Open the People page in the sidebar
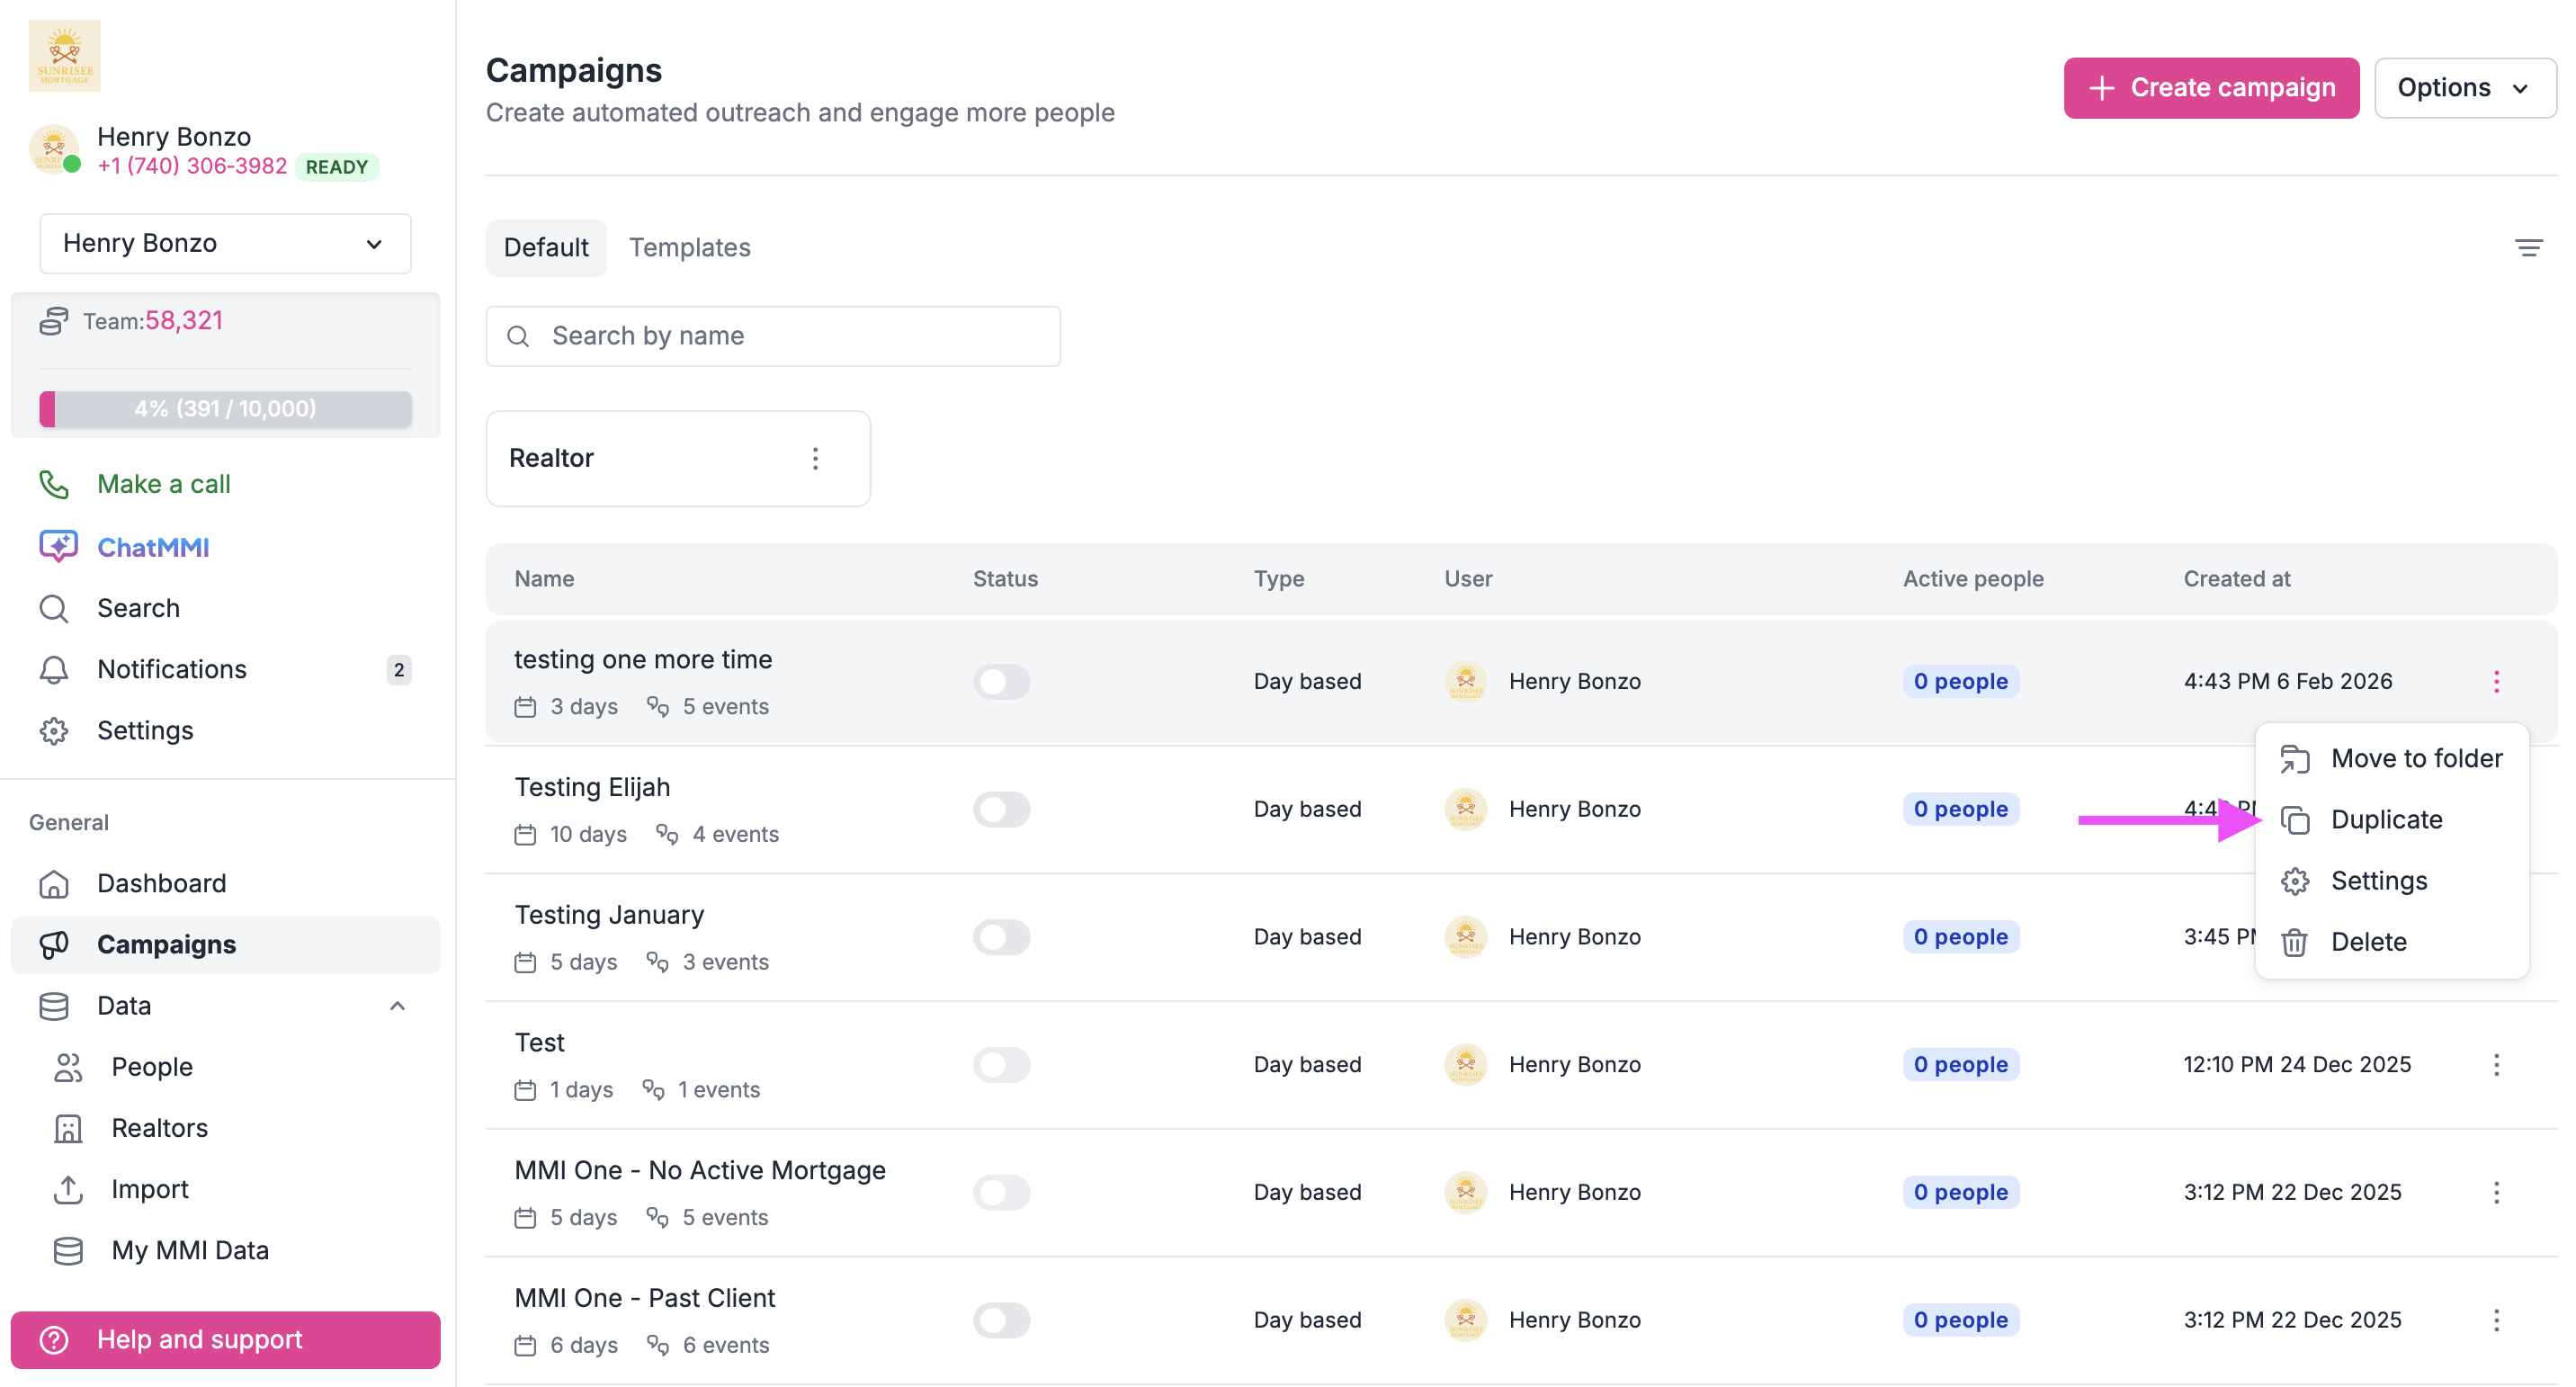This screenshot has width=2576, height=1387. point(152,1066)
